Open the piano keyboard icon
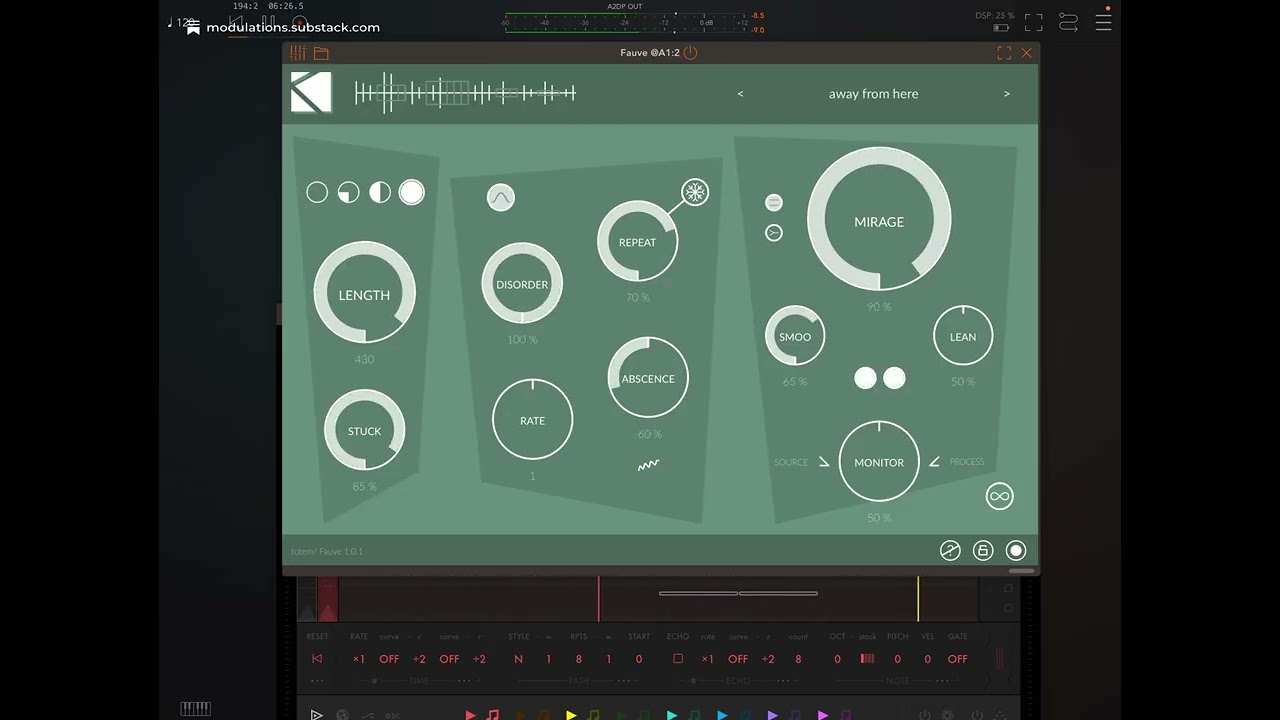Image resolution: width=1280 pixels, height=720 pixels. (195, 709)
